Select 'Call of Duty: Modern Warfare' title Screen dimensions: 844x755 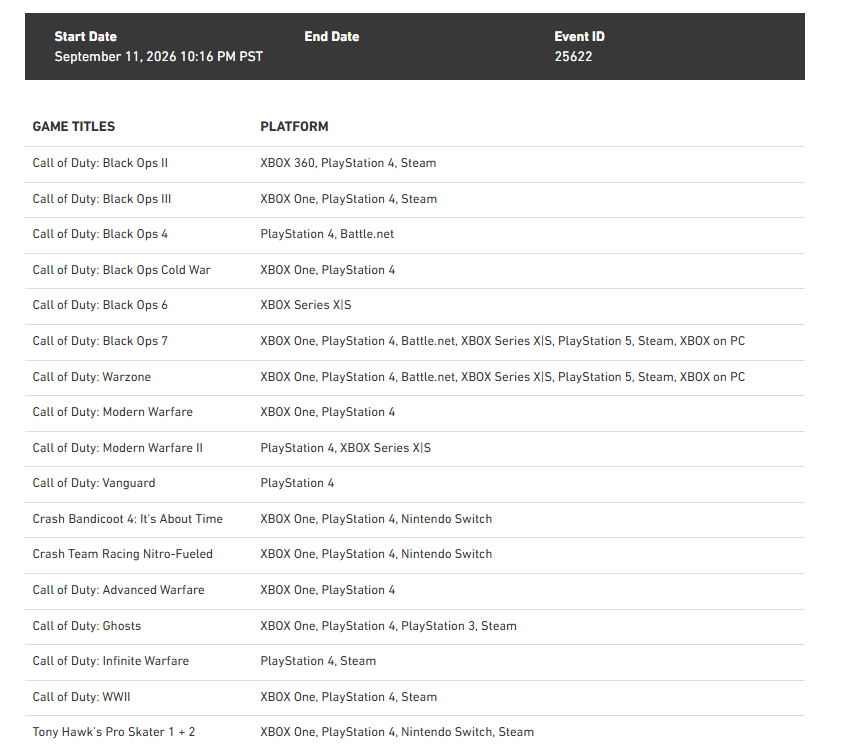pos(112,412)
